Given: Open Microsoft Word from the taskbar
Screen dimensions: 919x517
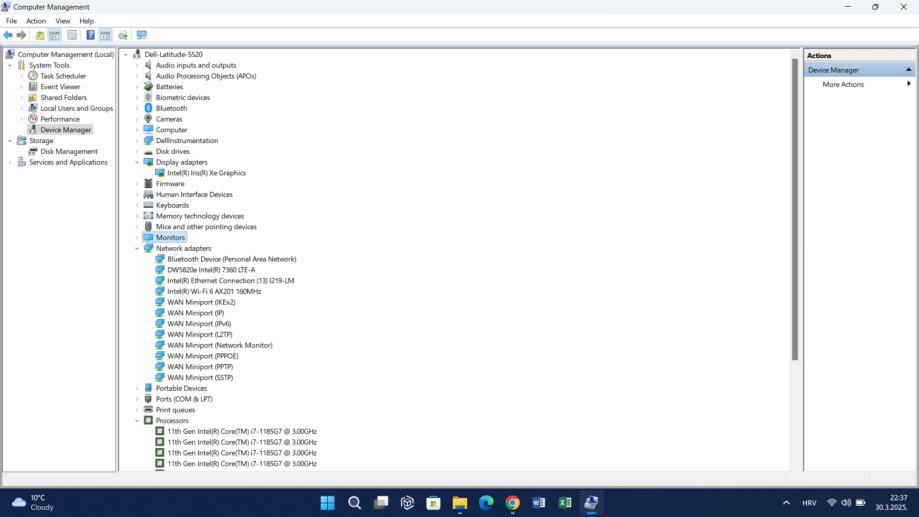Looking at the screenshot, I should click(x=539, y=502).
